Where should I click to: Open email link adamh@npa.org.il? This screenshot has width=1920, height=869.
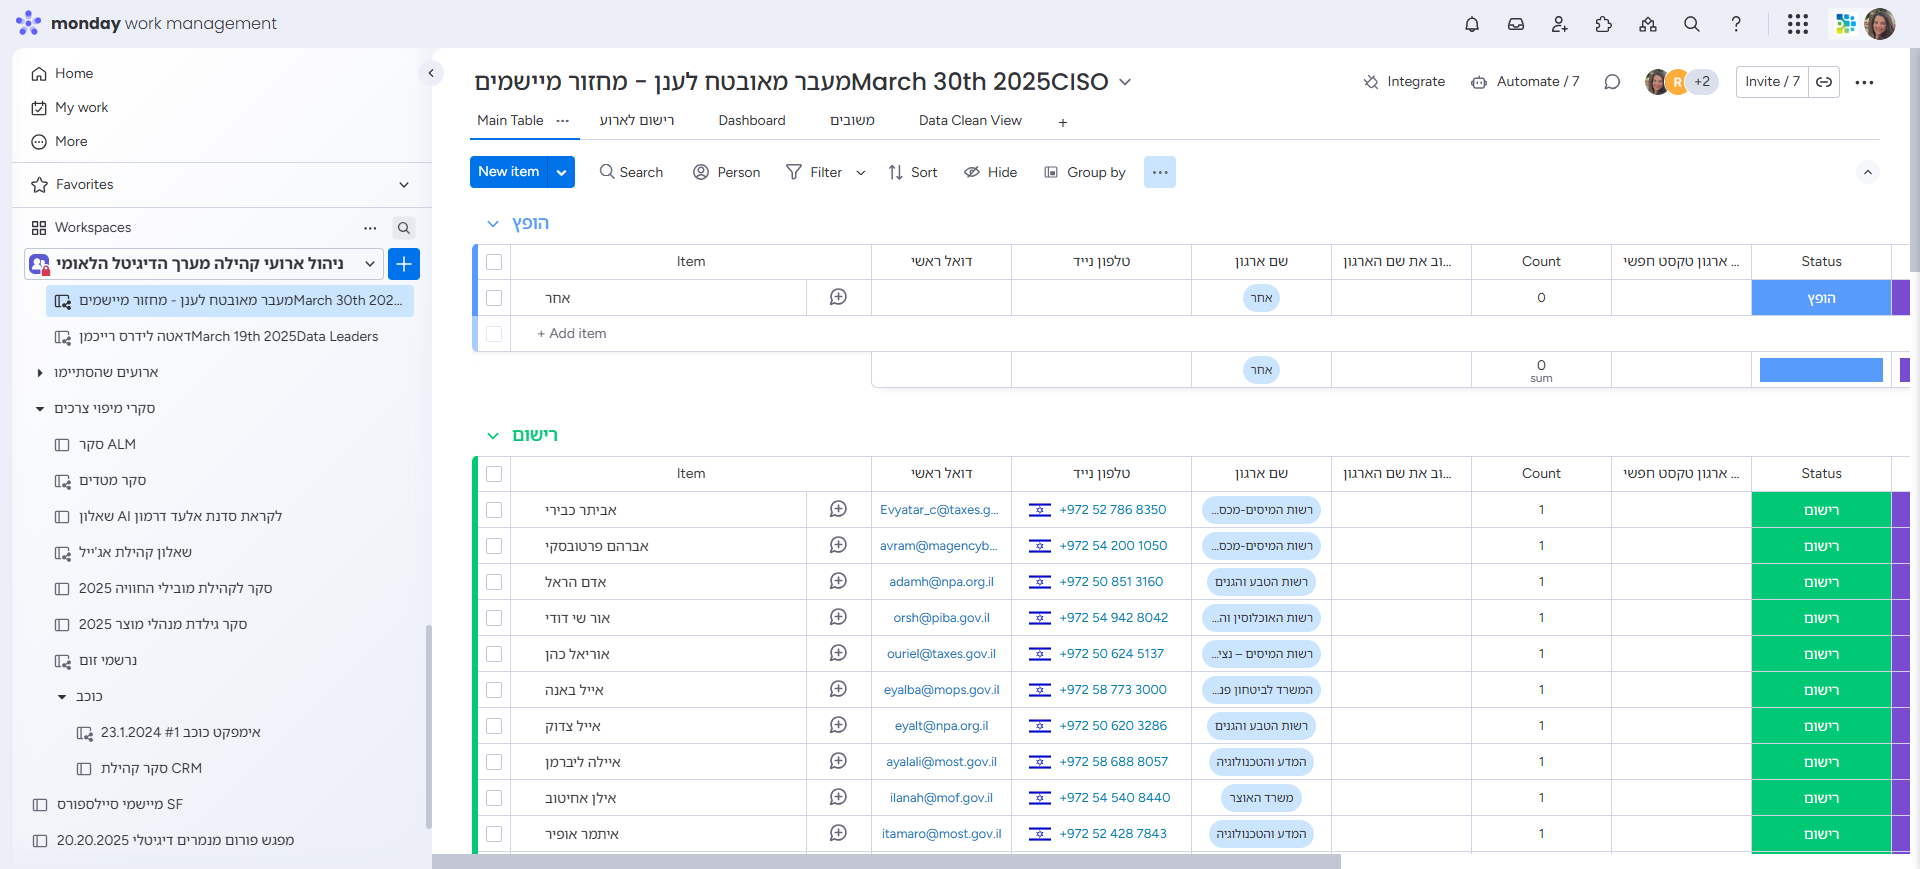tap(941, 582)
